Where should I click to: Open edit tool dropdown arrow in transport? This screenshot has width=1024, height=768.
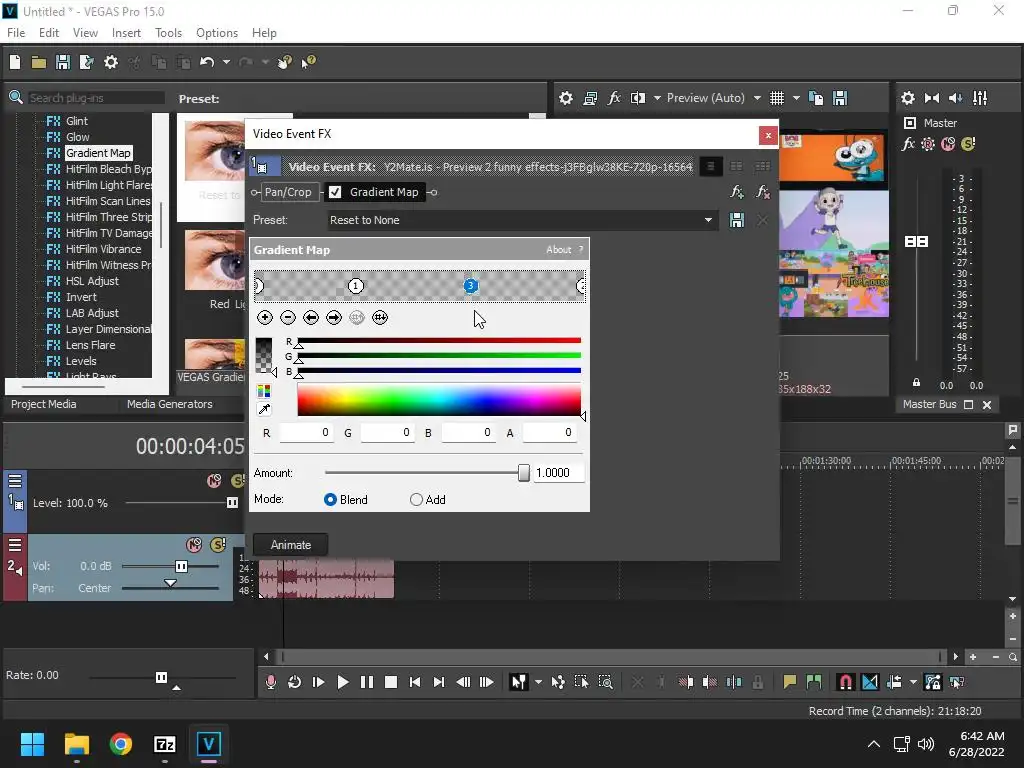click(x=538, y=682)
